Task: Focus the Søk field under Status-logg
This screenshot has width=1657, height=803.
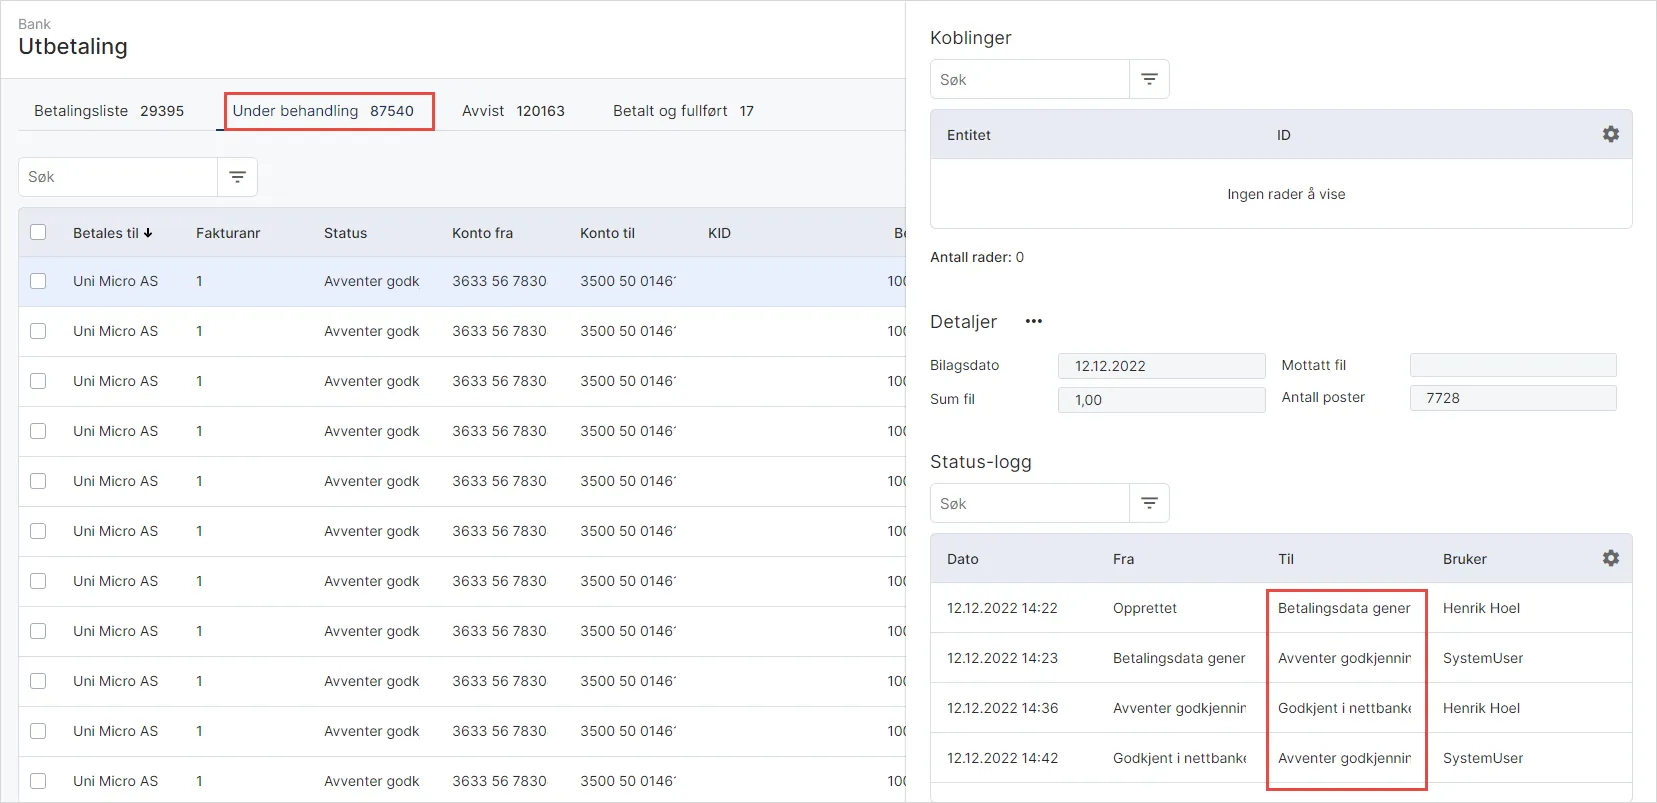Action: tap(1030, 503)
